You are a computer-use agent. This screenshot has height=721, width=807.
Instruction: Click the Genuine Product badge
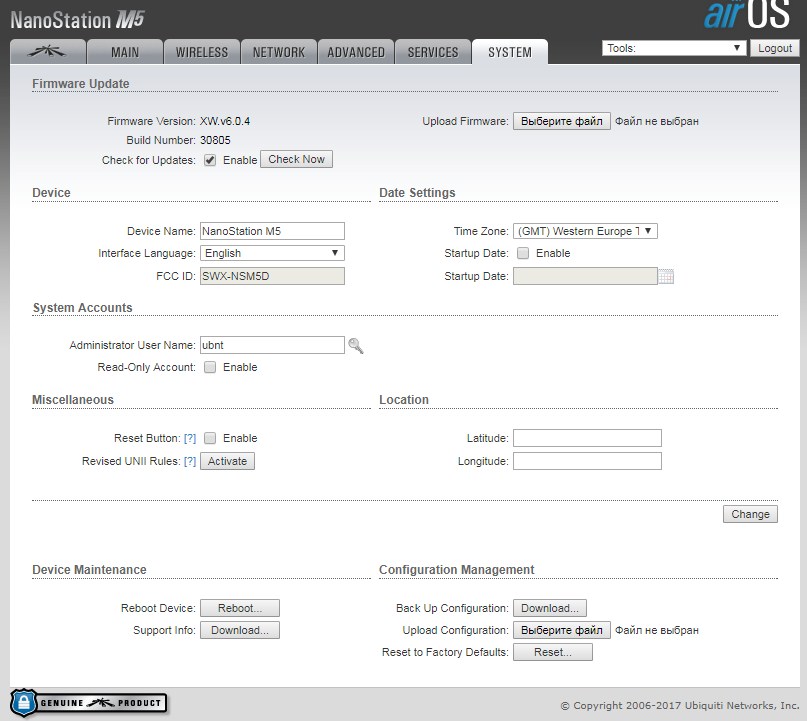pos(89,702)
